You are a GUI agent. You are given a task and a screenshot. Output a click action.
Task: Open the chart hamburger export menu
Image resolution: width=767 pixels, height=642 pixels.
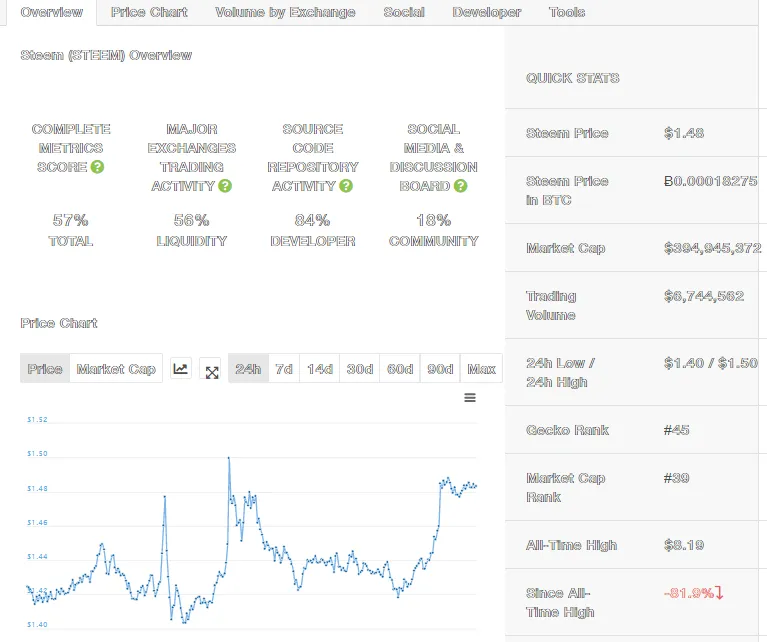click(470, 397)
